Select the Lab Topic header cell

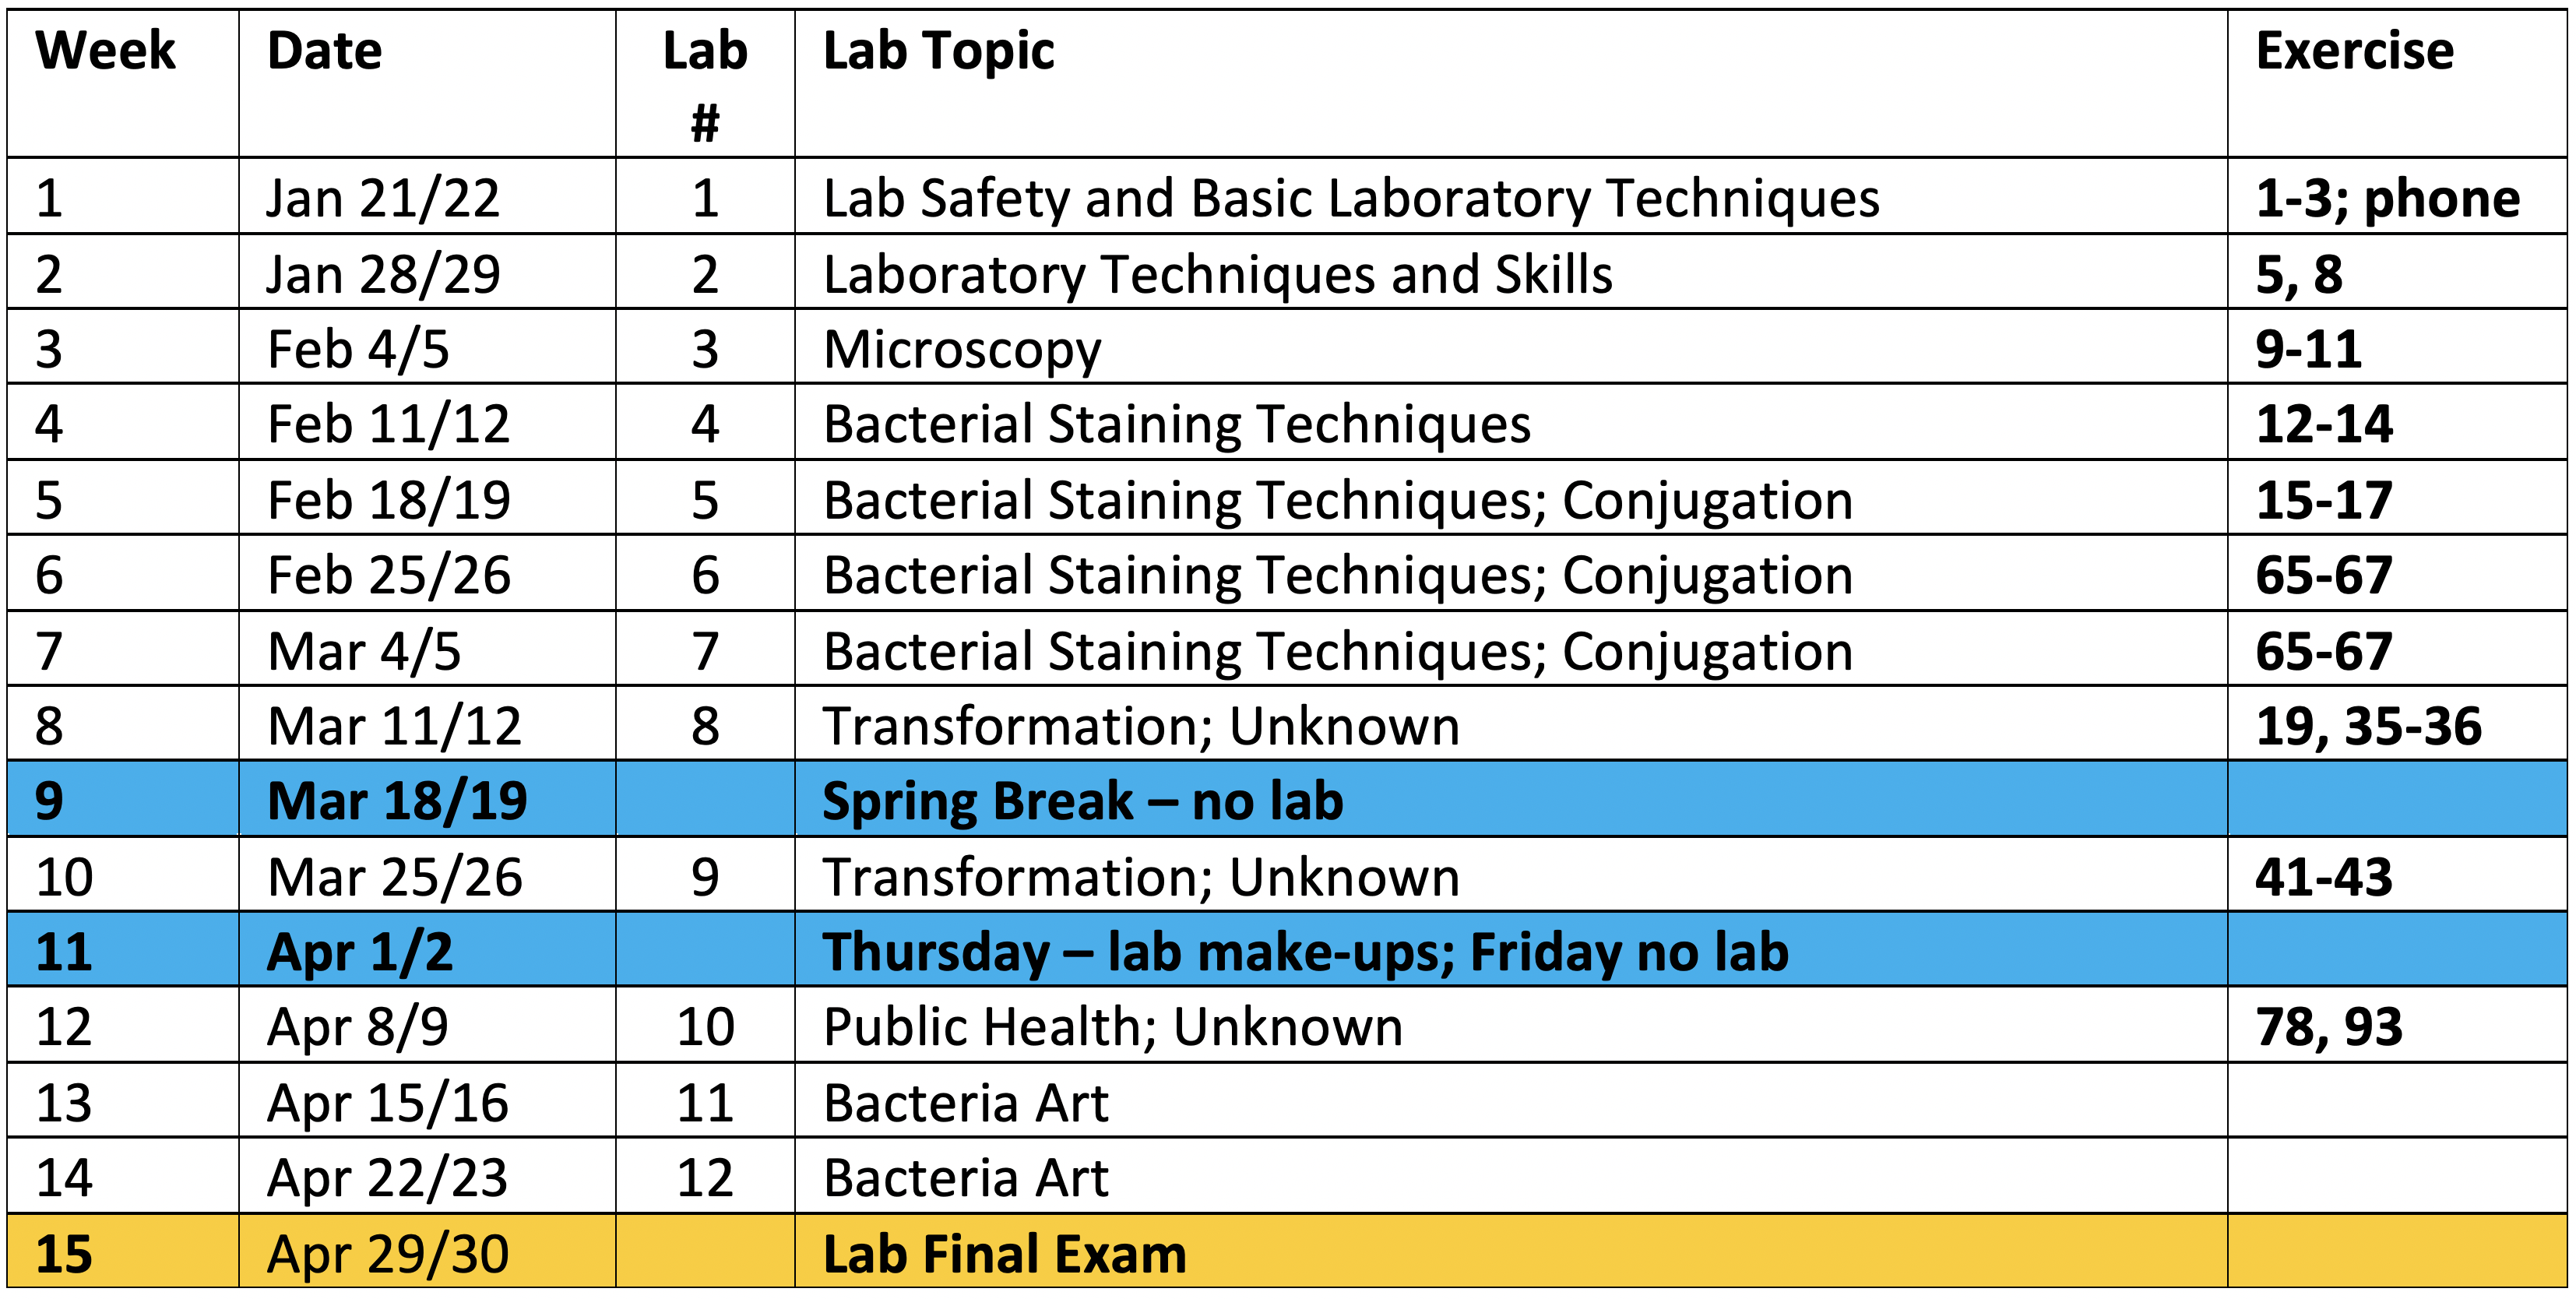point(1511,84)
